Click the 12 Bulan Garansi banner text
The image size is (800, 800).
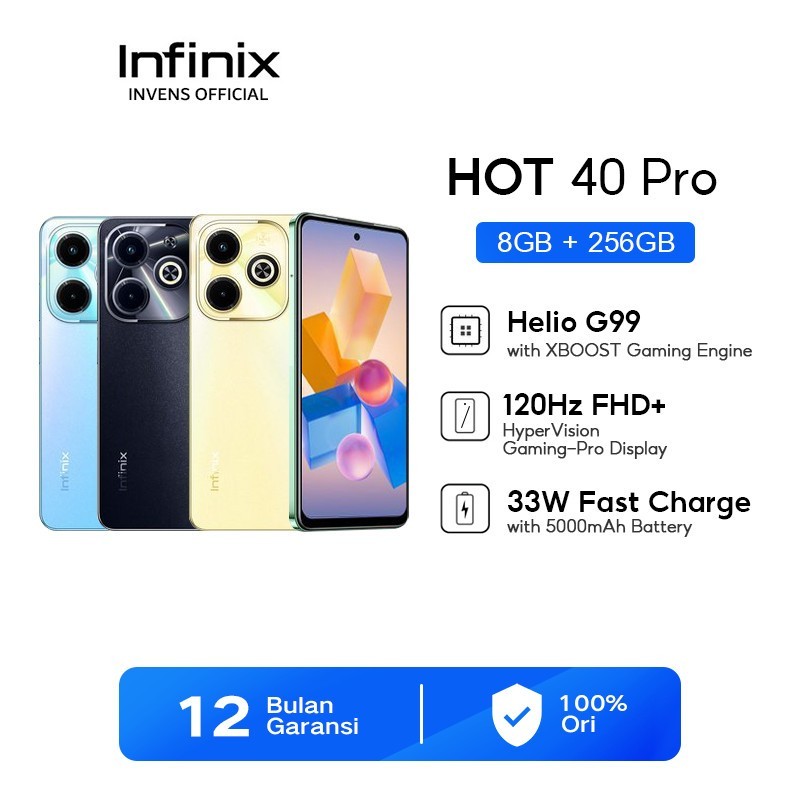coord(268,715)
